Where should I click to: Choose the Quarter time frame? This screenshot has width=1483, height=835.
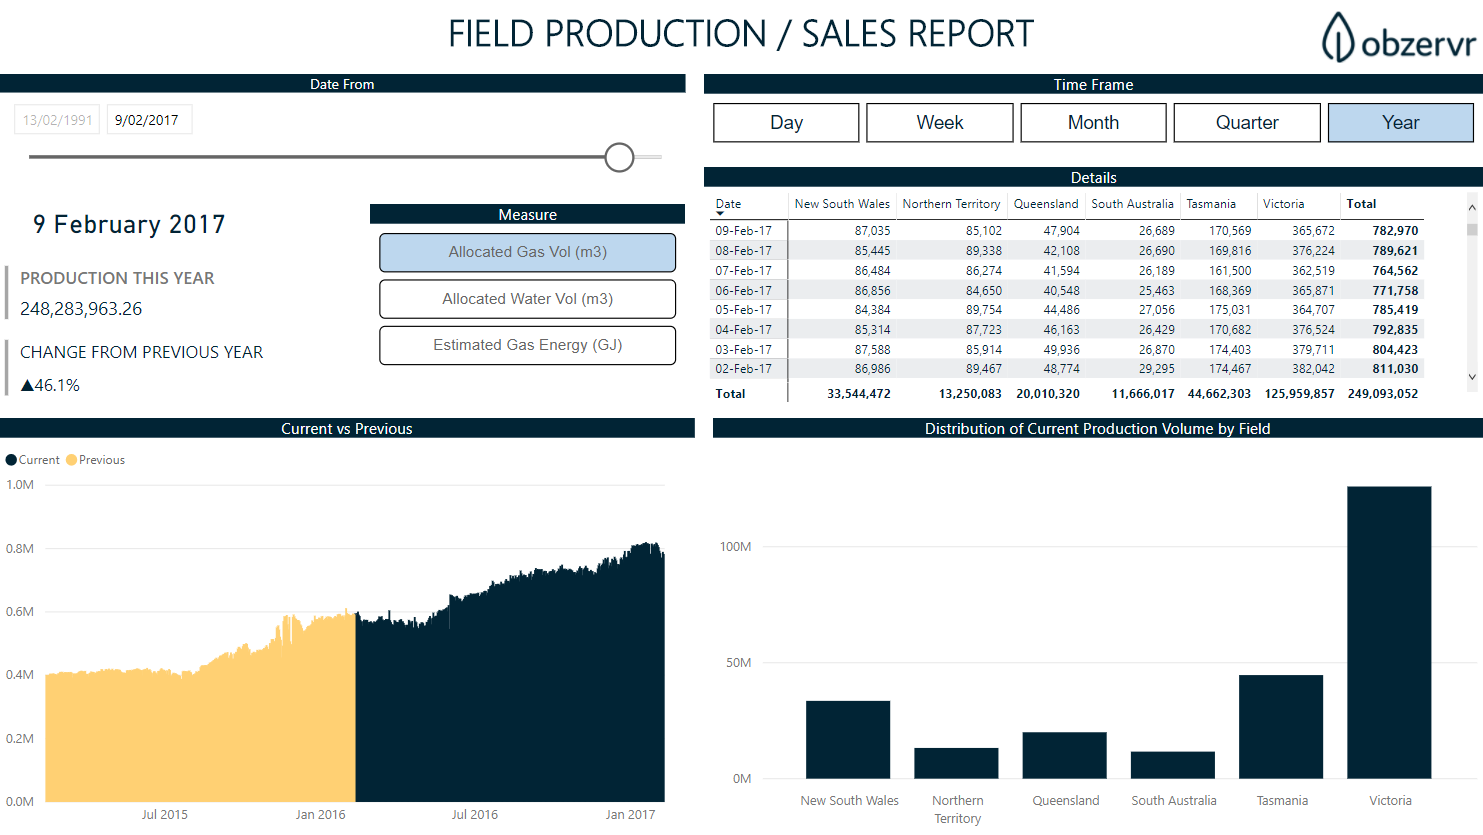pos(1247,123)
